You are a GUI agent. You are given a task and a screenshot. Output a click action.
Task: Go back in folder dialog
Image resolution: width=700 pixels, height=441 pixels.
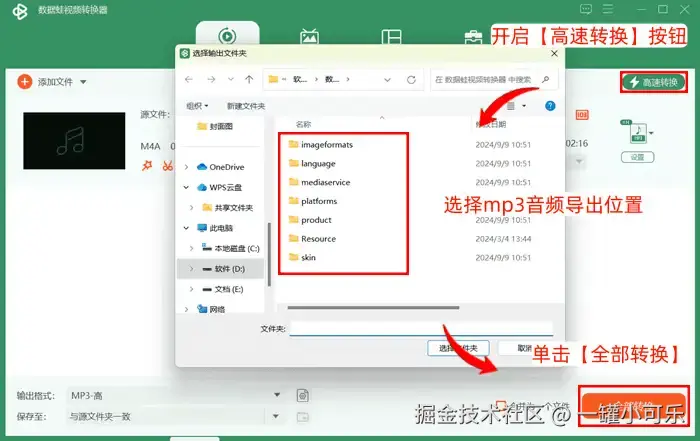[x=189, y=79]
